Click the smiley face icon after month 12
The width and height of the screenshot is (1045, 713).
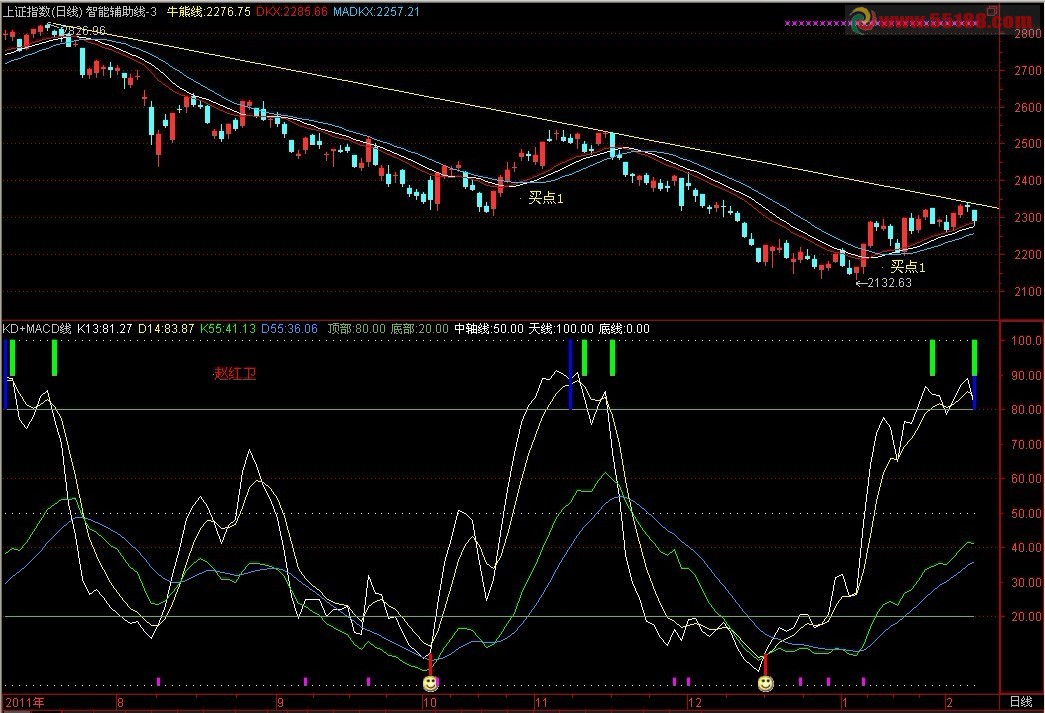click(765, 683)
